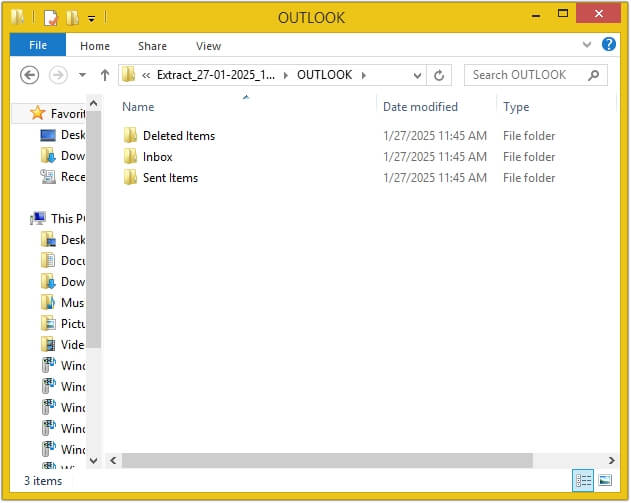Screen dimensions: 631x503
Task: Open the Help question mark icon
Action: [x=609, y=45]
